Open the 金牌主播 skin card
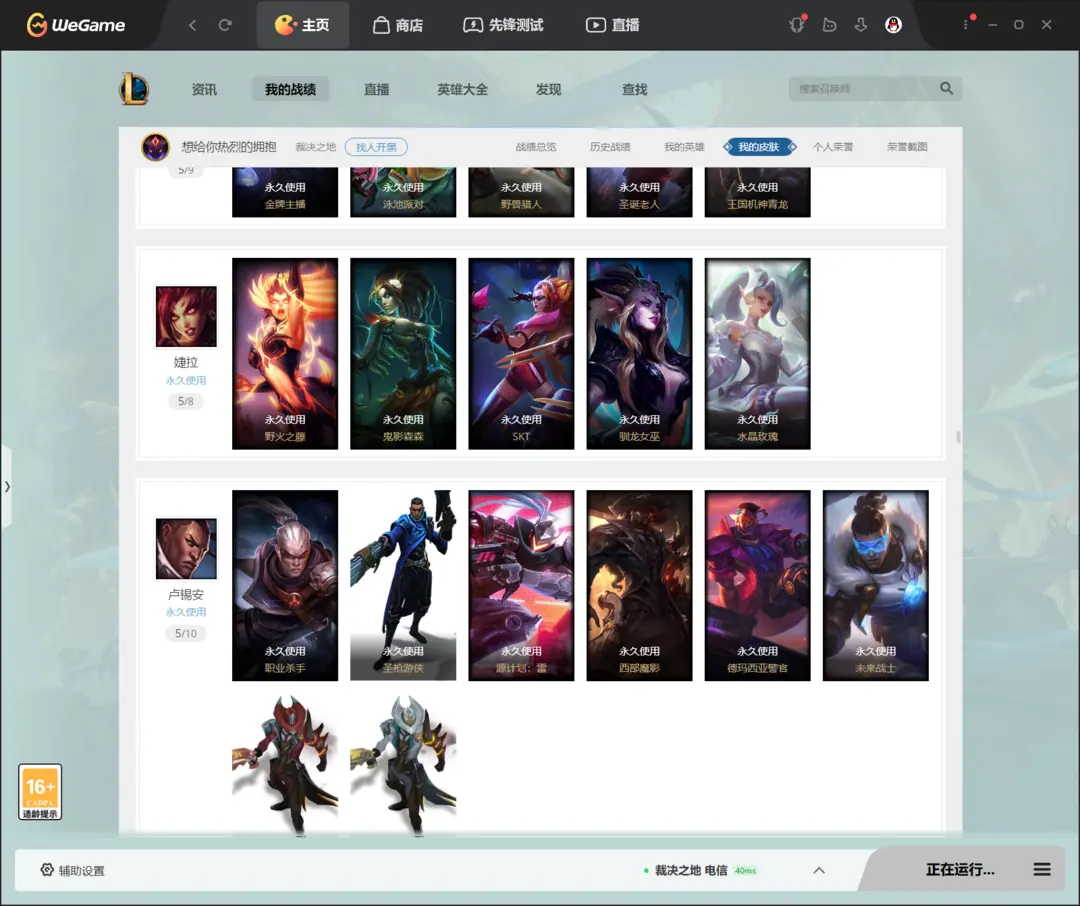The image size is (1080, 906). (285, 192)
